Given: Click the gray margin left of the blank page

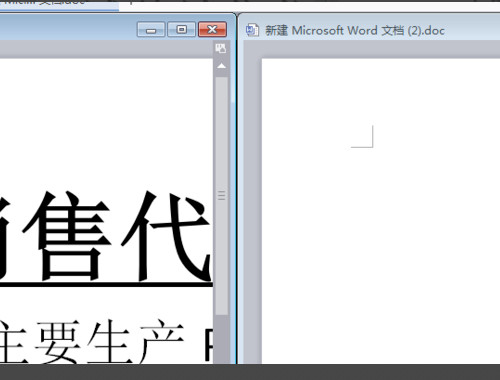Looking at the screenshot, I should pos(253,210).
